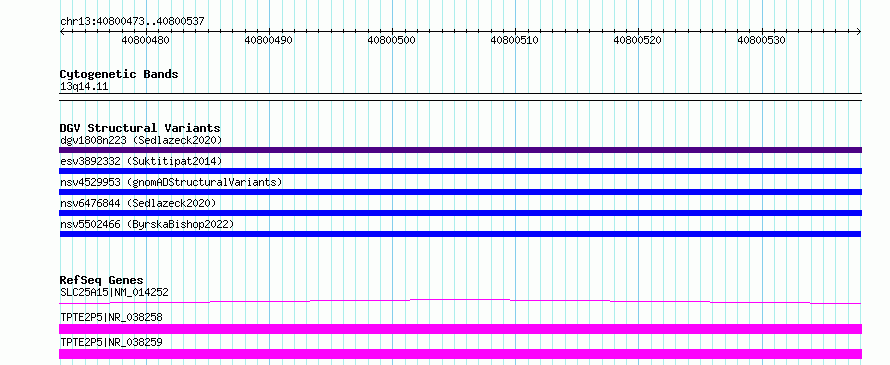Select the blue nsv6476844 variant bar
Screen dimensions: 890x365
pyautogui.click(x=460, y=213)
